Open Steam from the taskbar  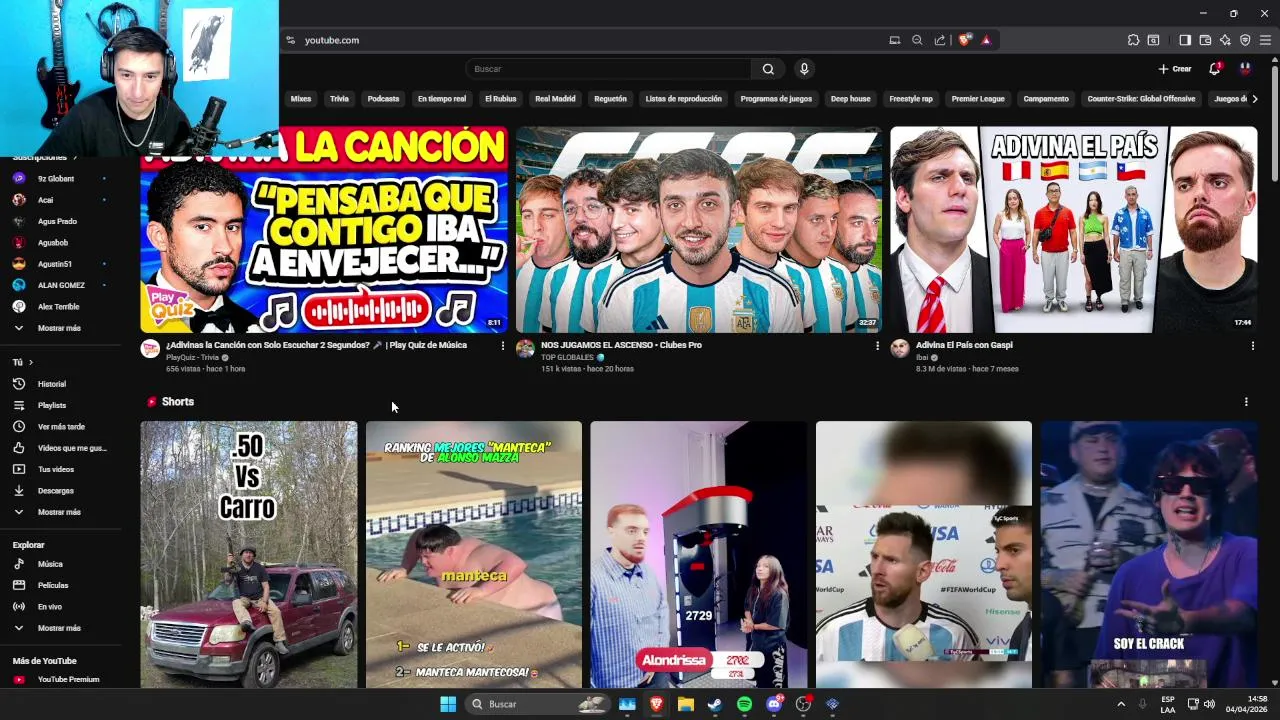(715, 704)
